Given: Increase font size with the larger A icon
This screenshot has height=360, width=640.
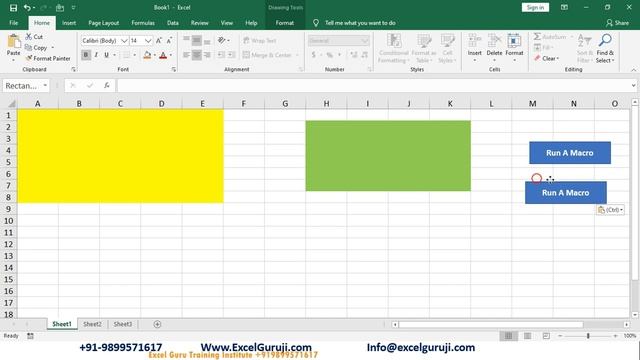Looking at the screenshot, I should (159, 40).
